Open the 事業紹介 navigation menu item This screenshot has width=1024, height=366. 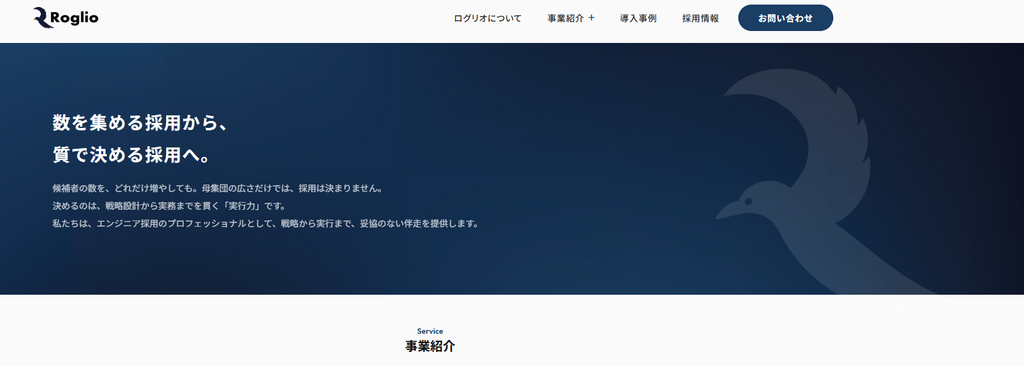(x=566, y=18)
